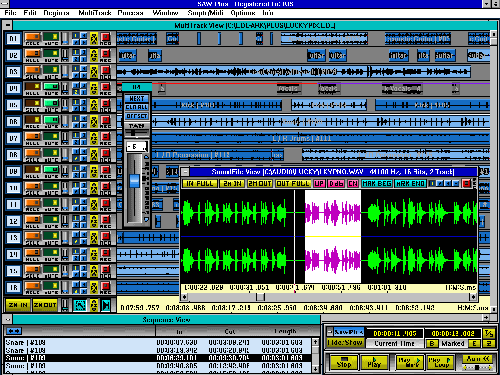The image size is (500, 375).
Task: Click the Stop transport button
Action: coord(344,362)
